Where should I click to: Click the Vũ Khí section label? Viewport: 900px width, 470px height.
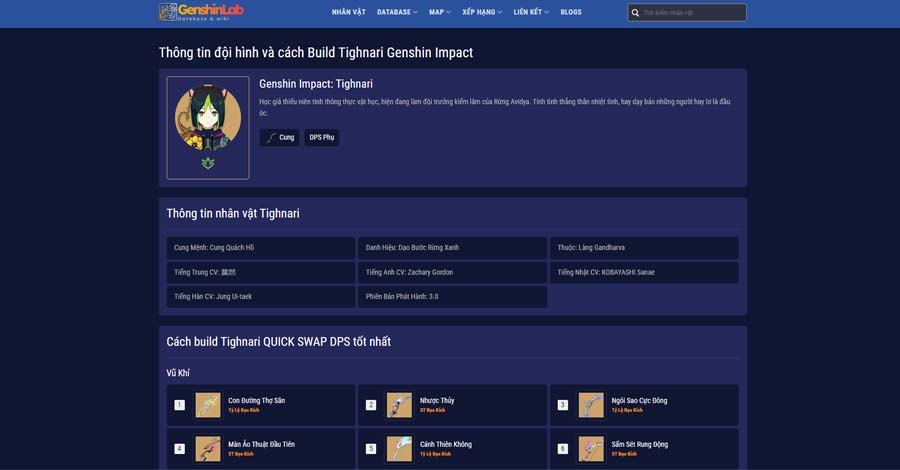[178, 373]
